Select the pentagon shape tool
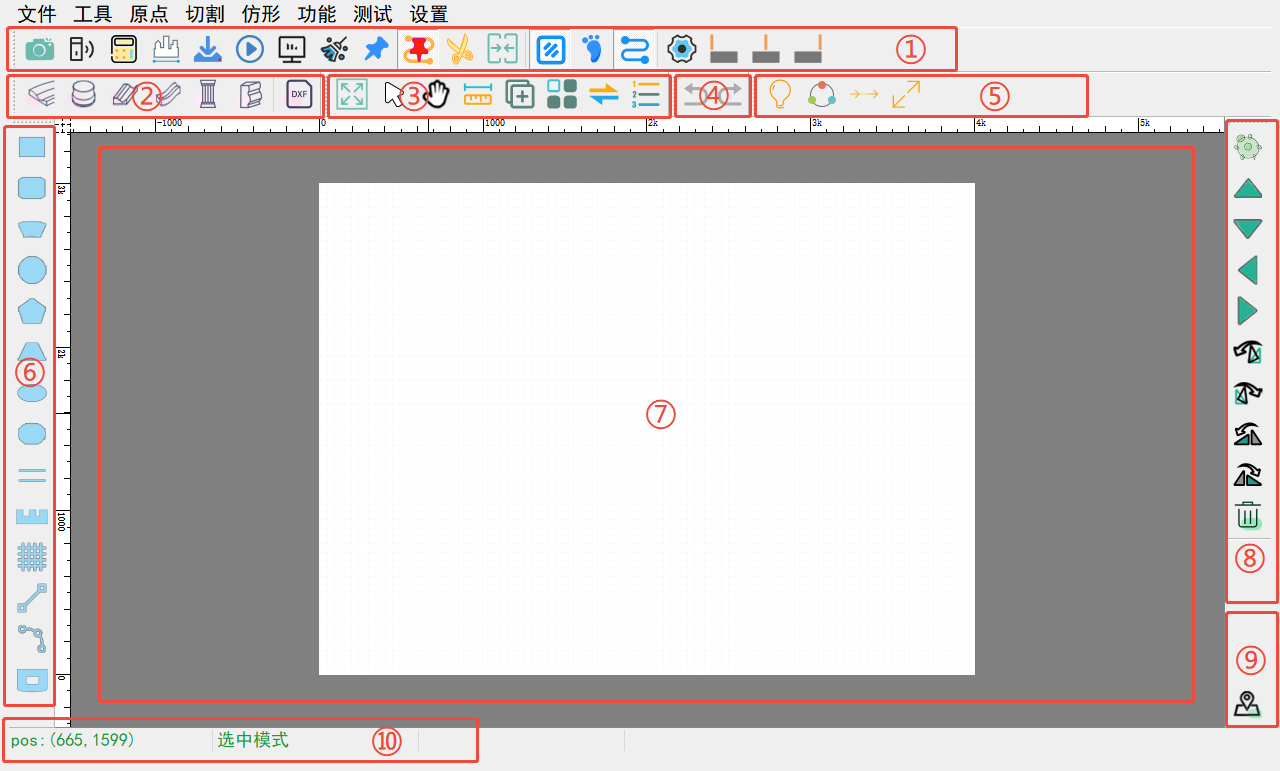The width and height of the screenshot is (1280, 771). click(x=32, y=310)
